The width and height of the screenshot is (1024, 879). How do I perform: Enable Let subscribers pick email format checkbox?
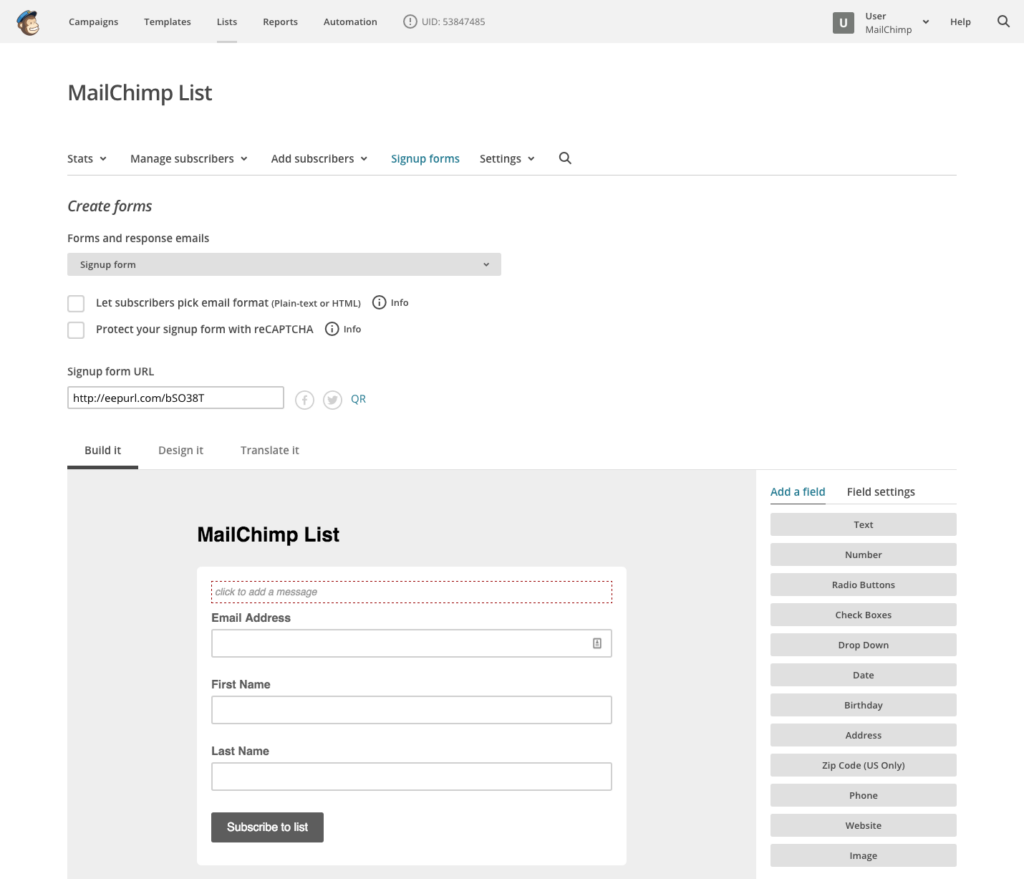(x=76, y=303)
